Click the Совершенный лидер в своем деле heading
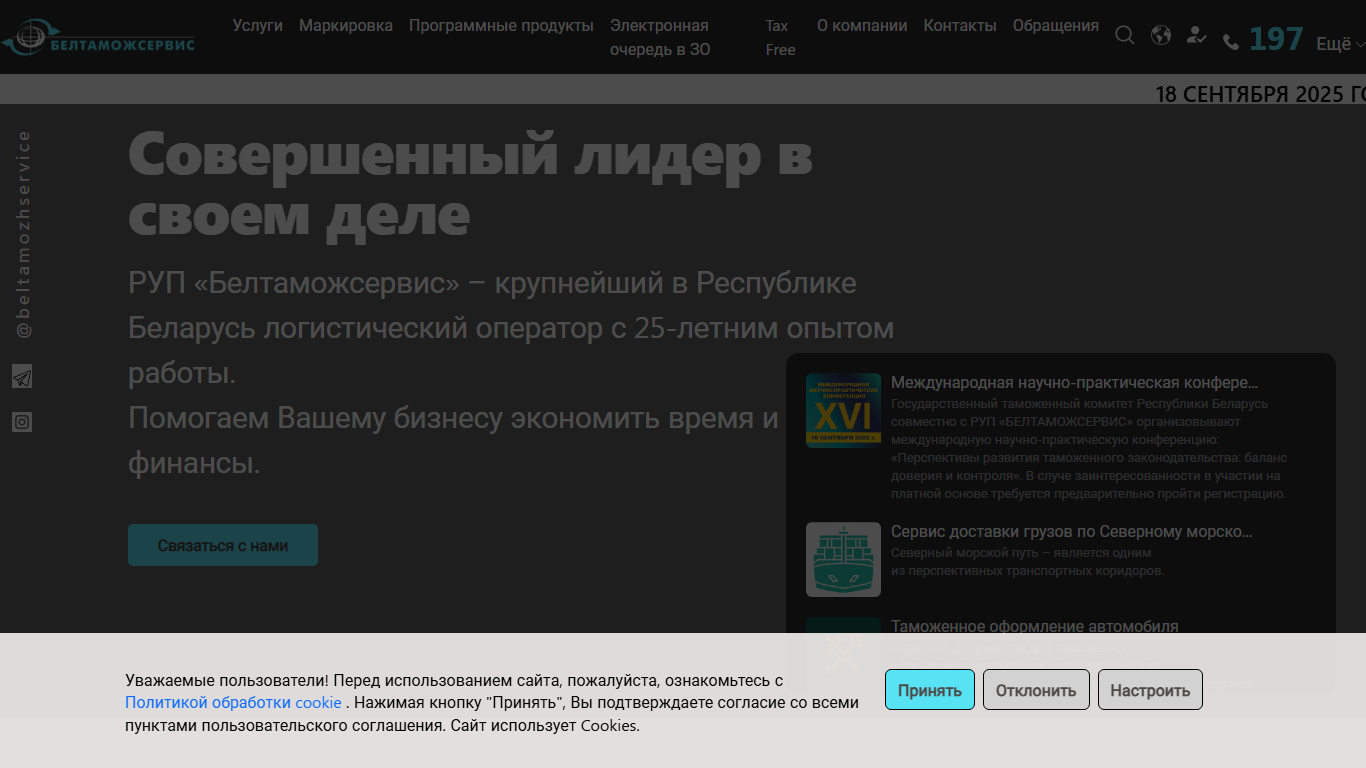1366x768 pixels. (470, 184)
